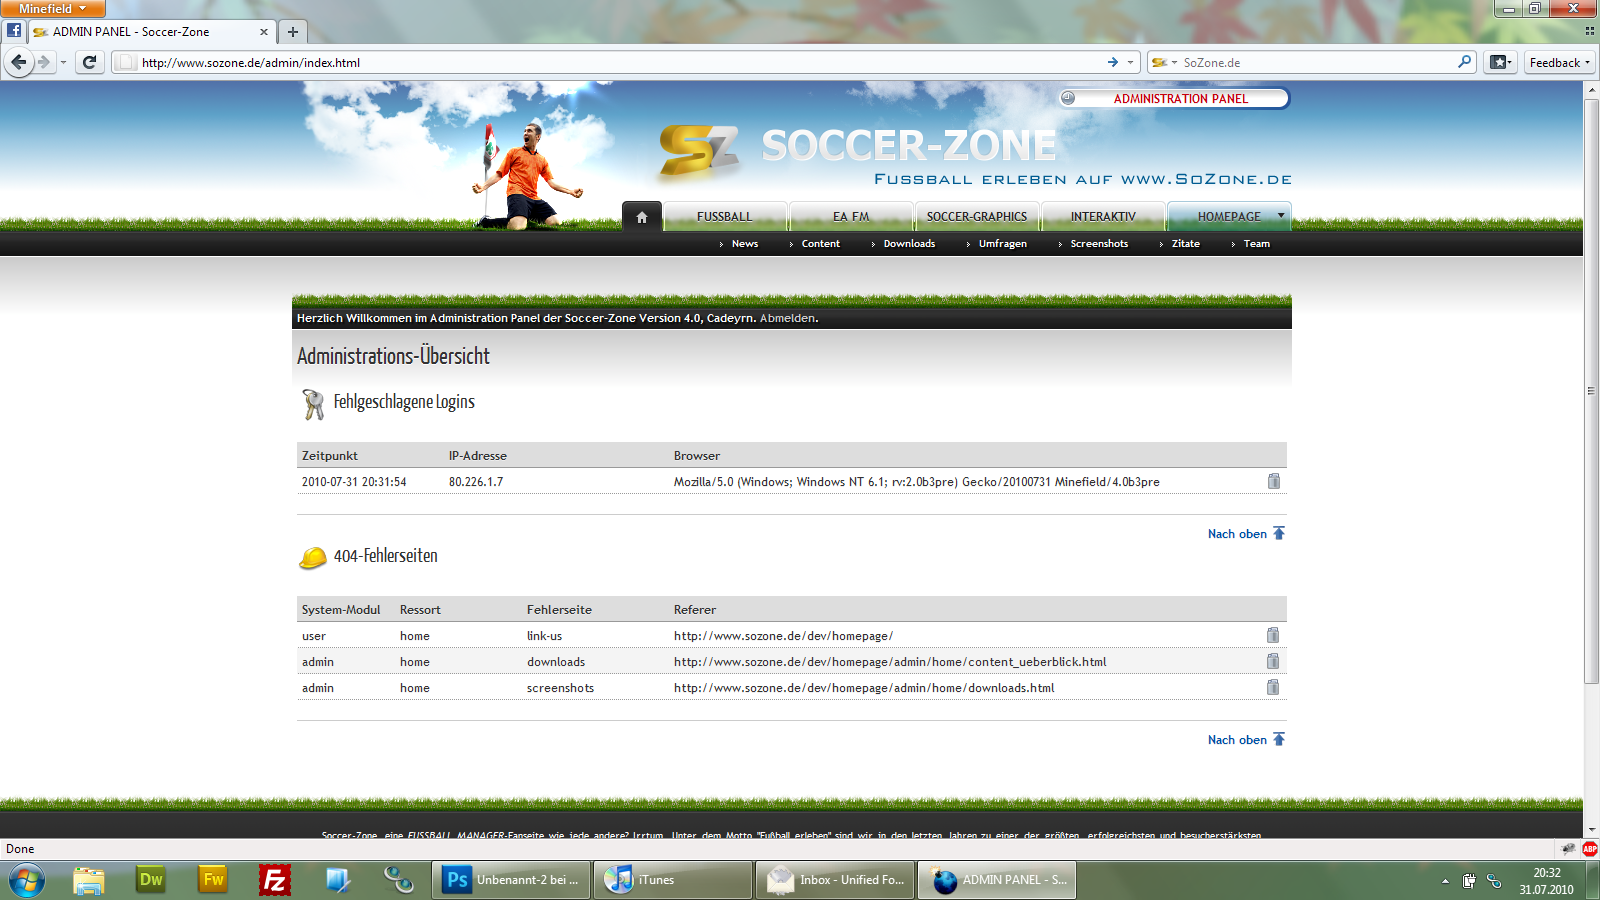Click the Abmelden logout link
The height and width of the screenshot is (900, 1600).
(x=787, y=318)
